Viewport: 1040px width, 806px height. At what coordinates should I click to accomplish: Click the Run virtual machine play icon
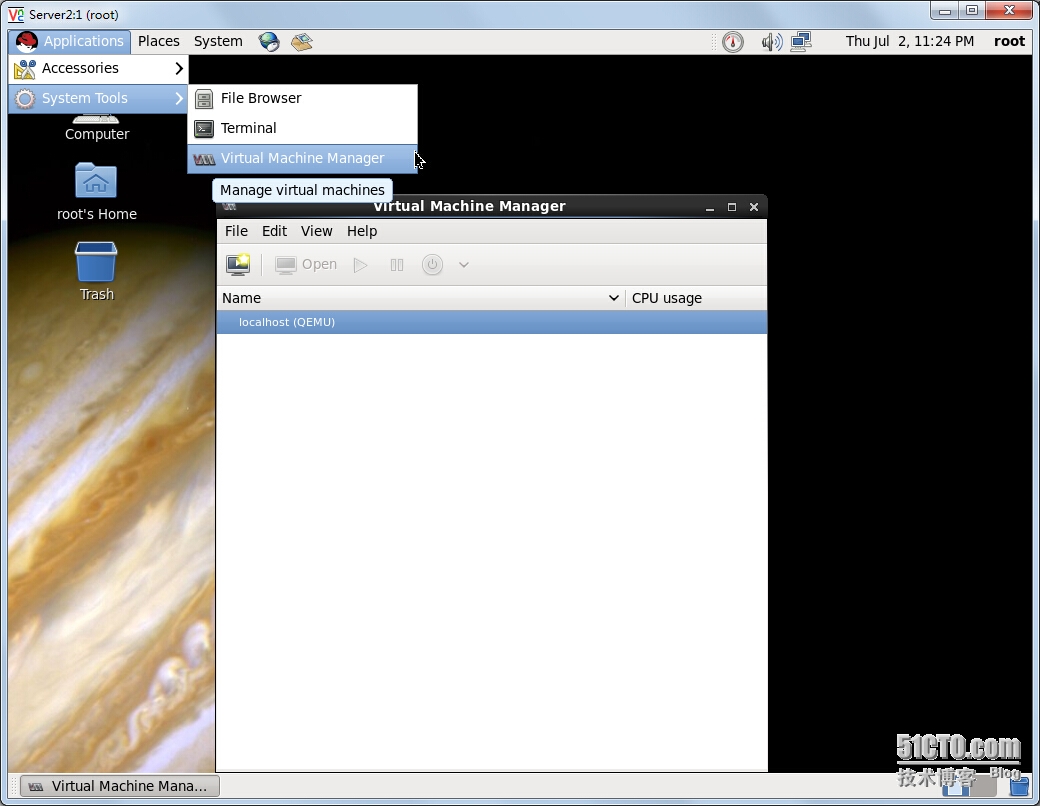[x=360, y=265]
